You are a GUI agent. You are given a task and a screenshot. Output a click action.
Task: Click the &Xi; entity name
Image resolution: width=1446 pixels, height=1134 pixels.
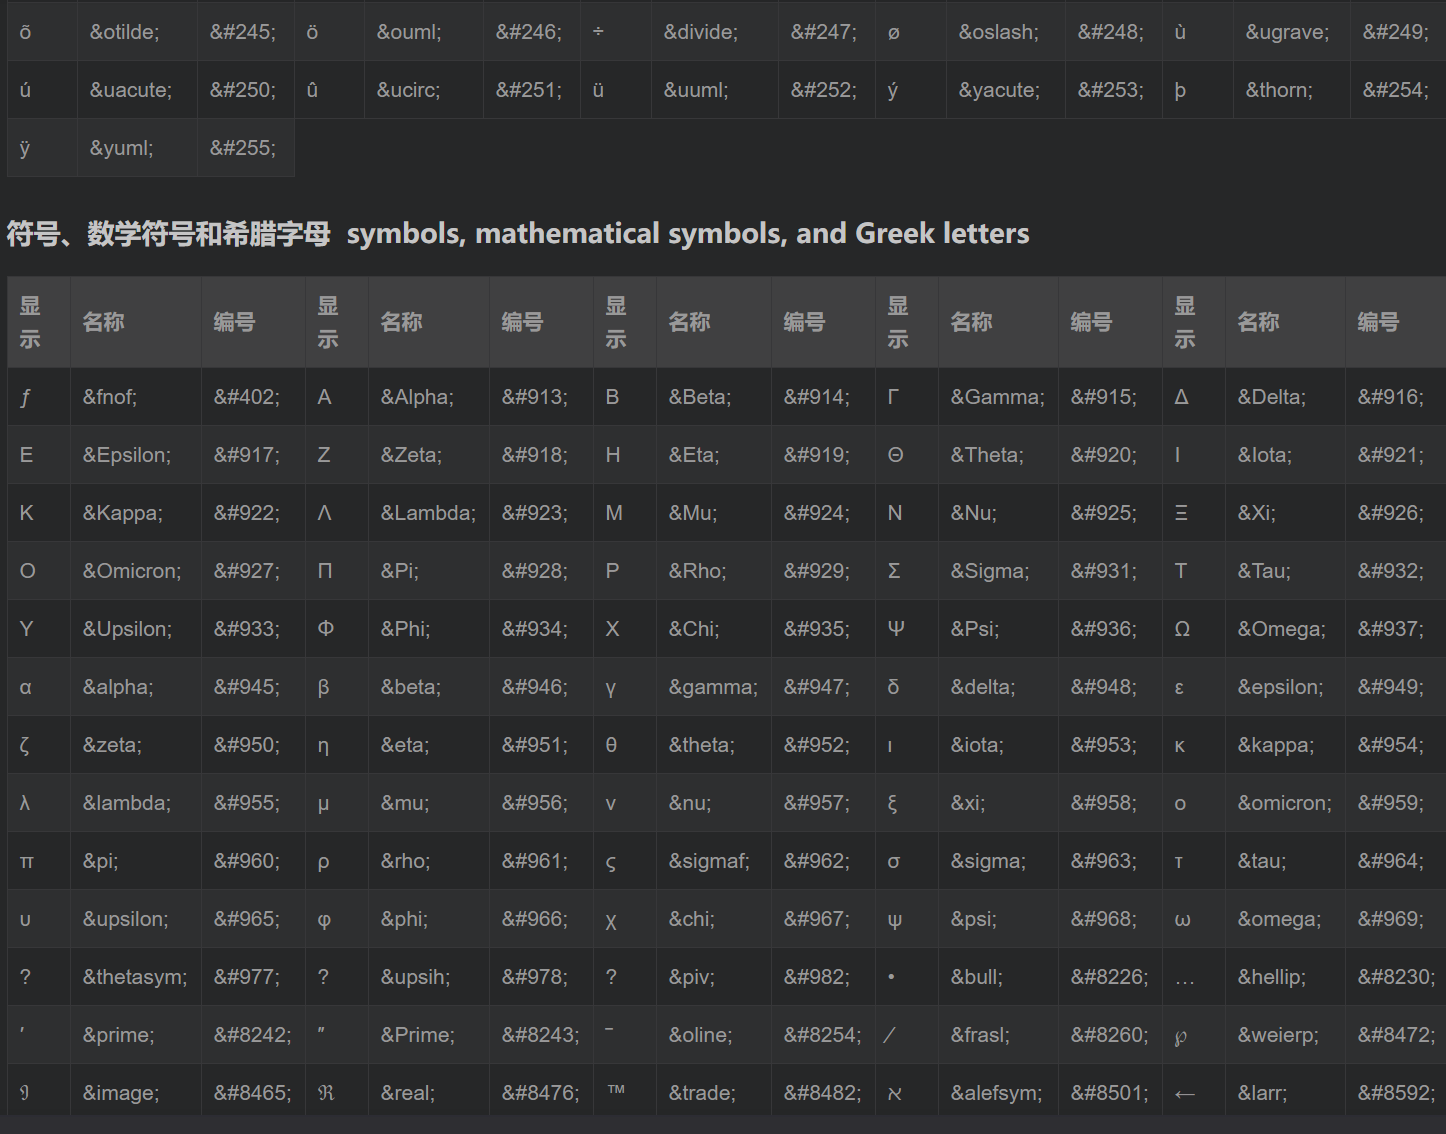click(1257, 513)
